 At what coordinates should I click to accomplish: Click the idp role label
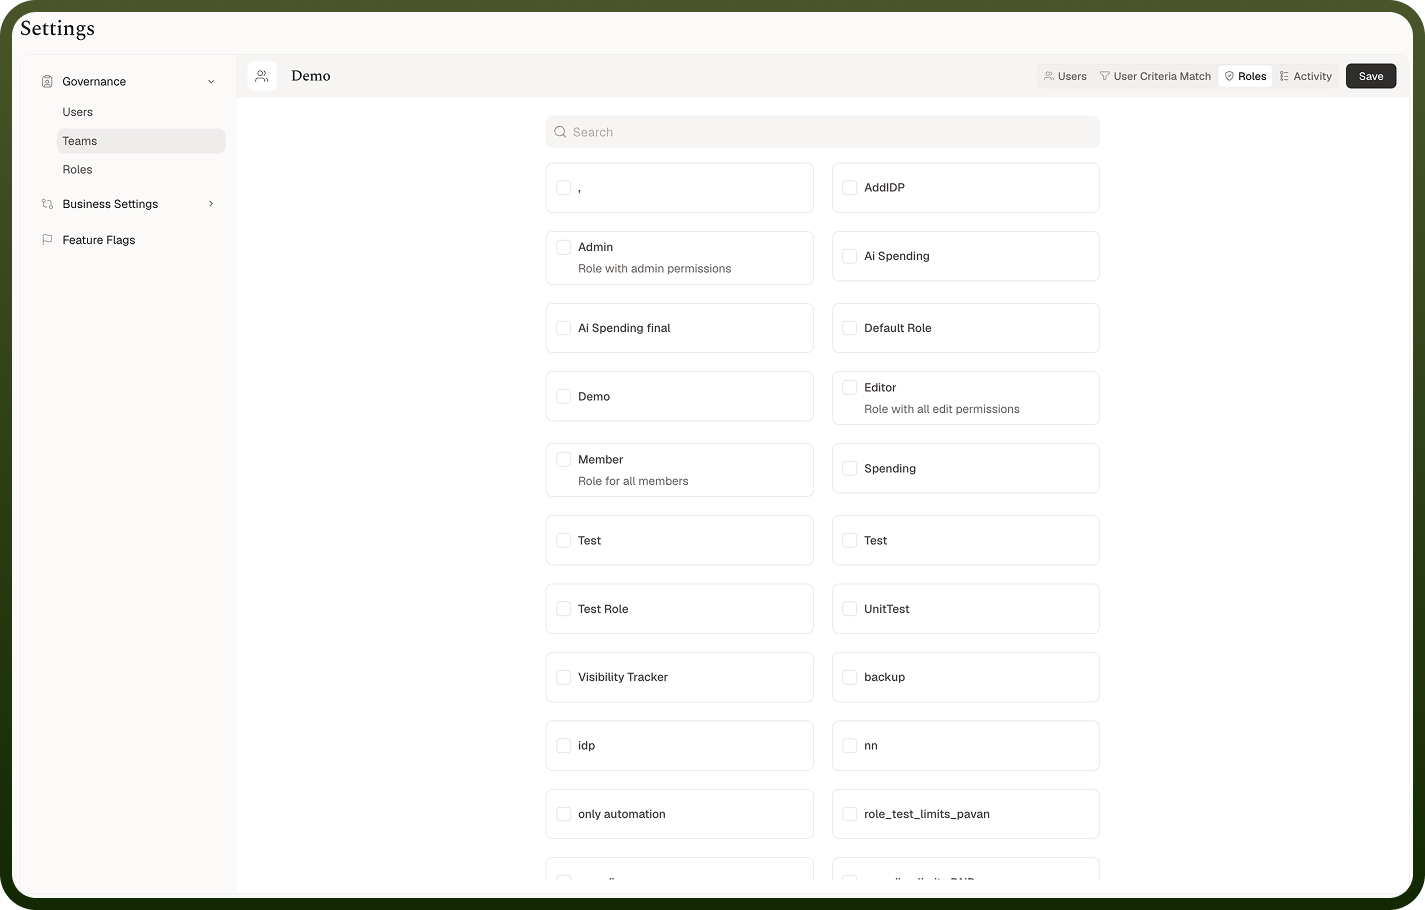(586, 746)
